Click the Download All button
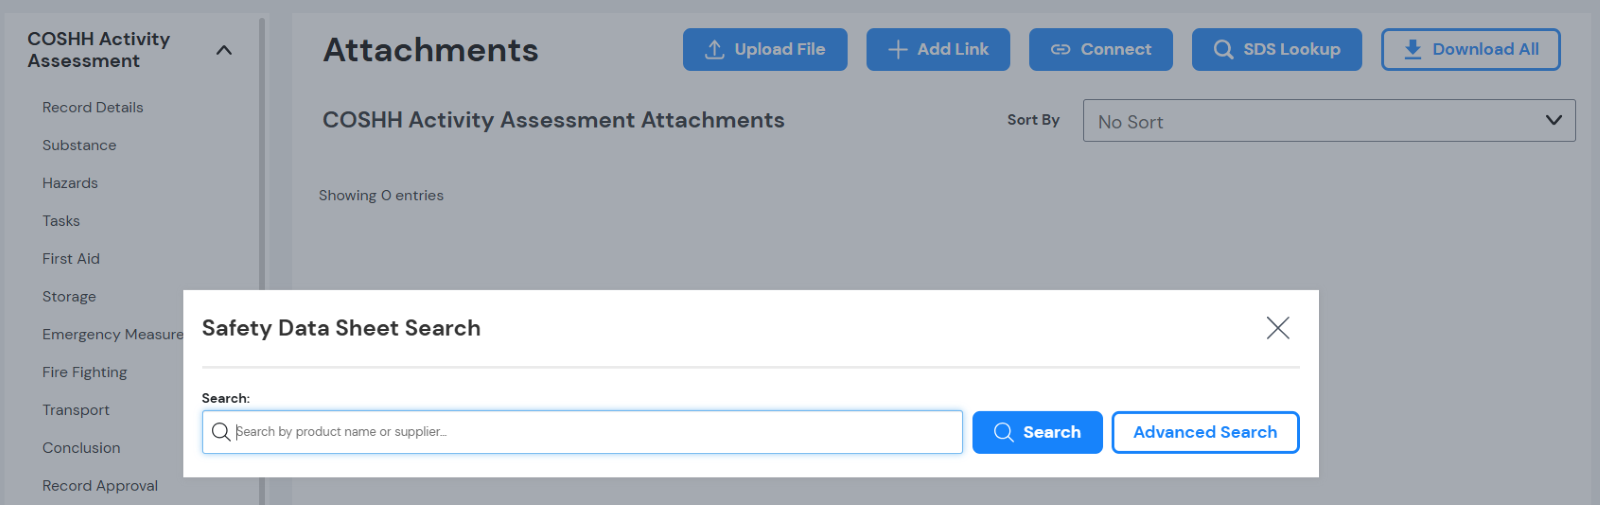Viewport: 1600px width, 505px height. click(1470, 49)
